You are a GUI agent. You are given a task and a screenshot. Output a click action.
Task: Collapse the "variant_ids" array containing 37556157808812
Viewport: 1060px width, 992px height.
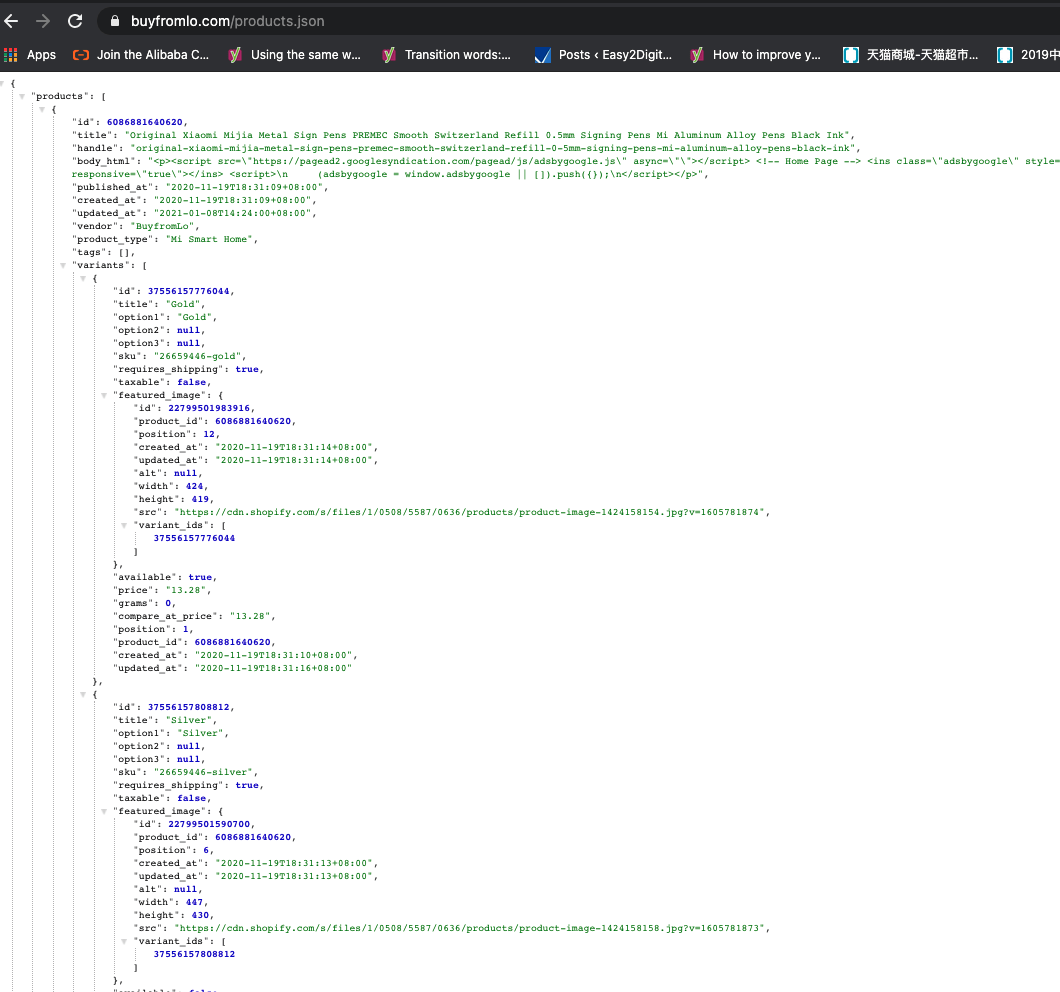coord(124,941)
